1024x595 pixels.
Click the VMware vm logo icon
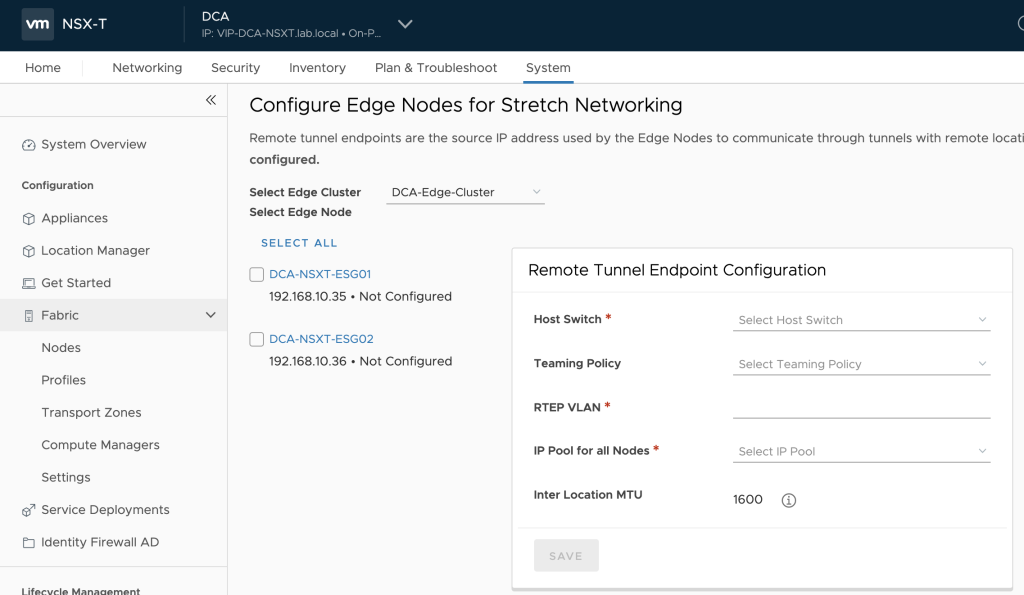[x=37, y=24]
